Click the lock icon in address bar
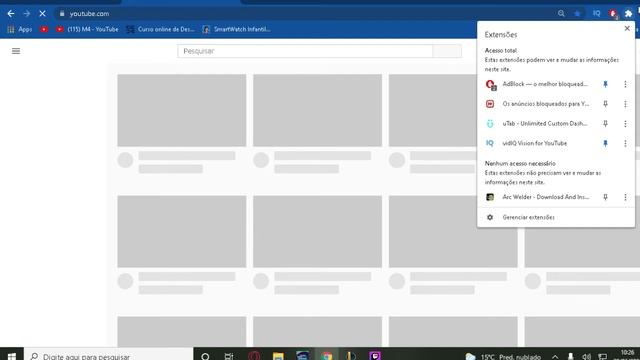The image size is (640, 360). (x=62, y=13)
